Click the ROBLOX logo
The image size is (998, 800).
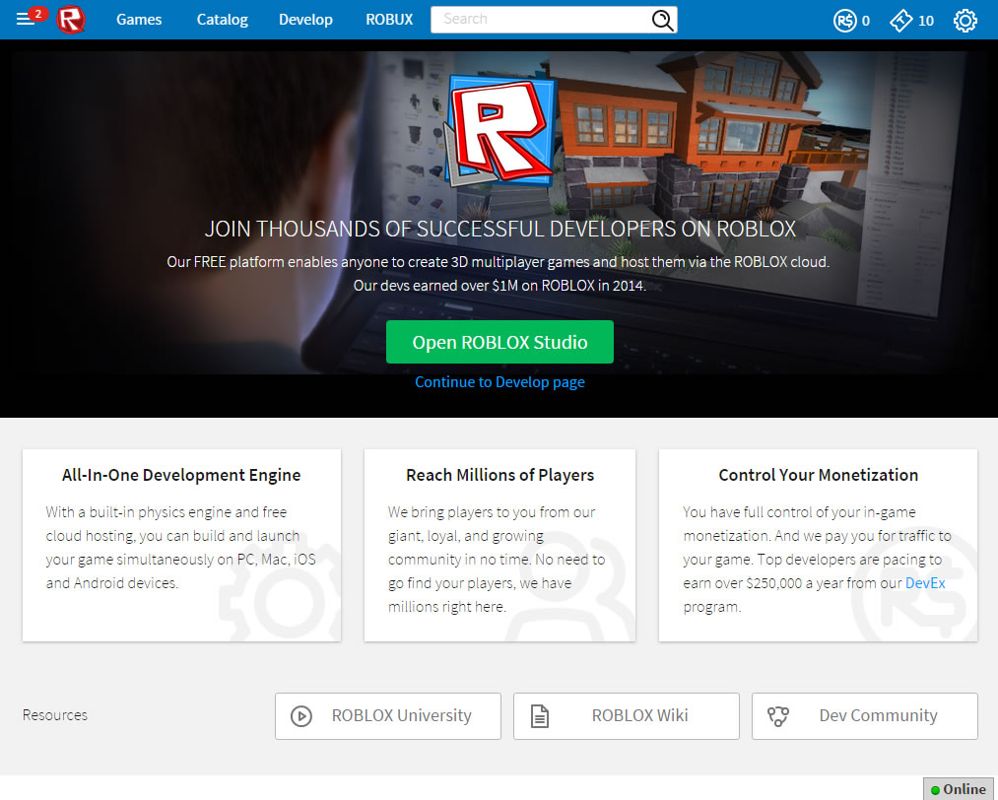(x=70, y=19)
